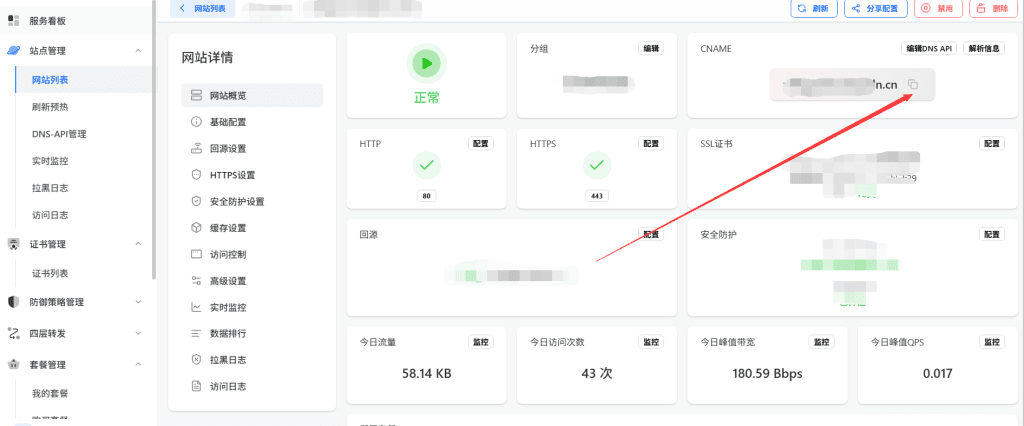The image size is (1024, 426).
Task: Open 网站列表 in the sidebar
Action: 50,80
